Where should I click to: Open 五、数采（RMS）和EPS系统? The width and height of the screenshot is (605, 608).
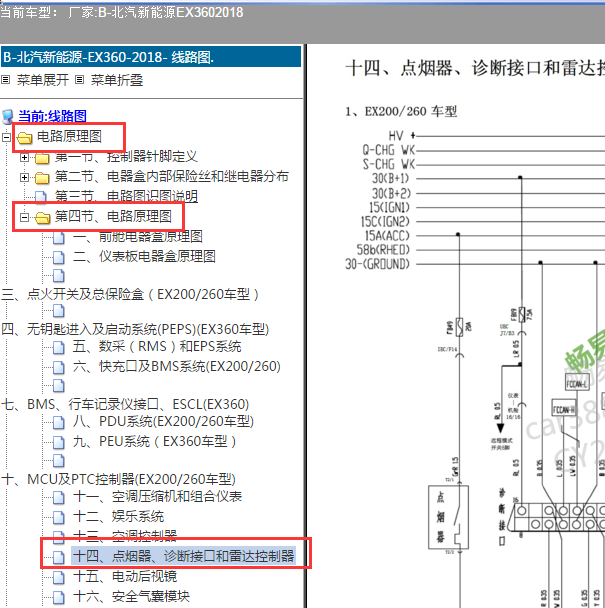[x=157, y=346]
